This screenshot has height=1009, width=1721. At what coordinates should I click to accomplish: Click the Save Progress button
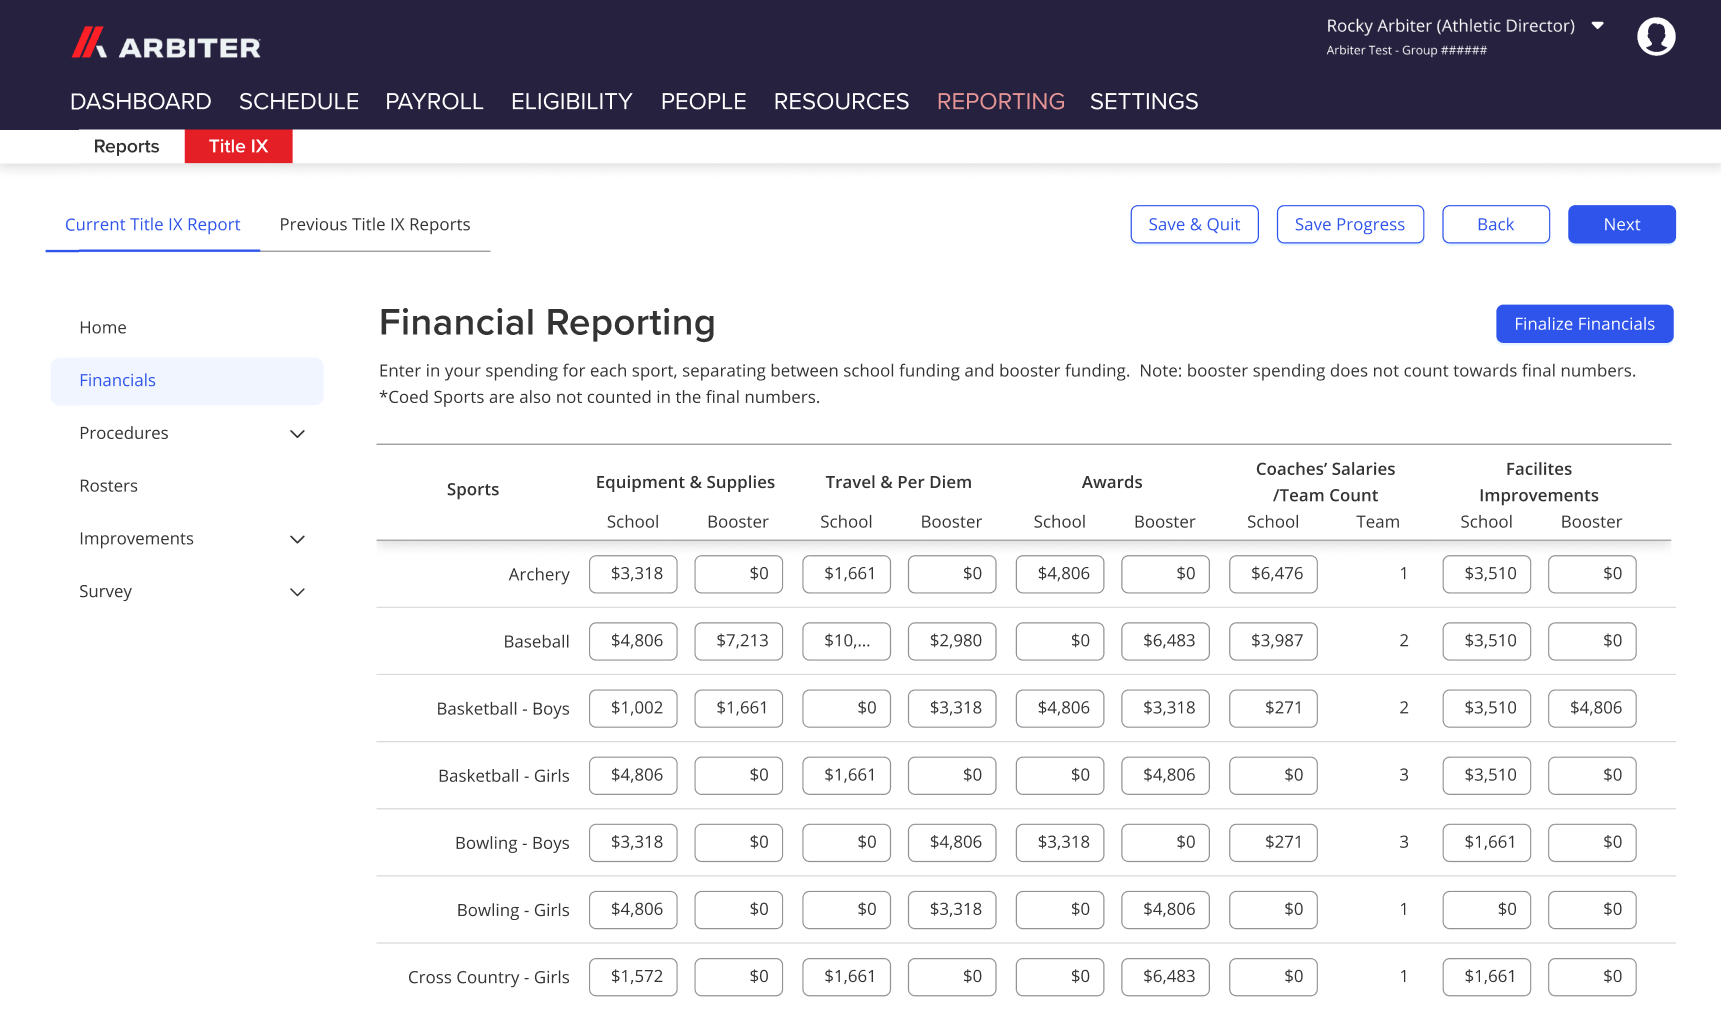click(x=1350, y=224)
